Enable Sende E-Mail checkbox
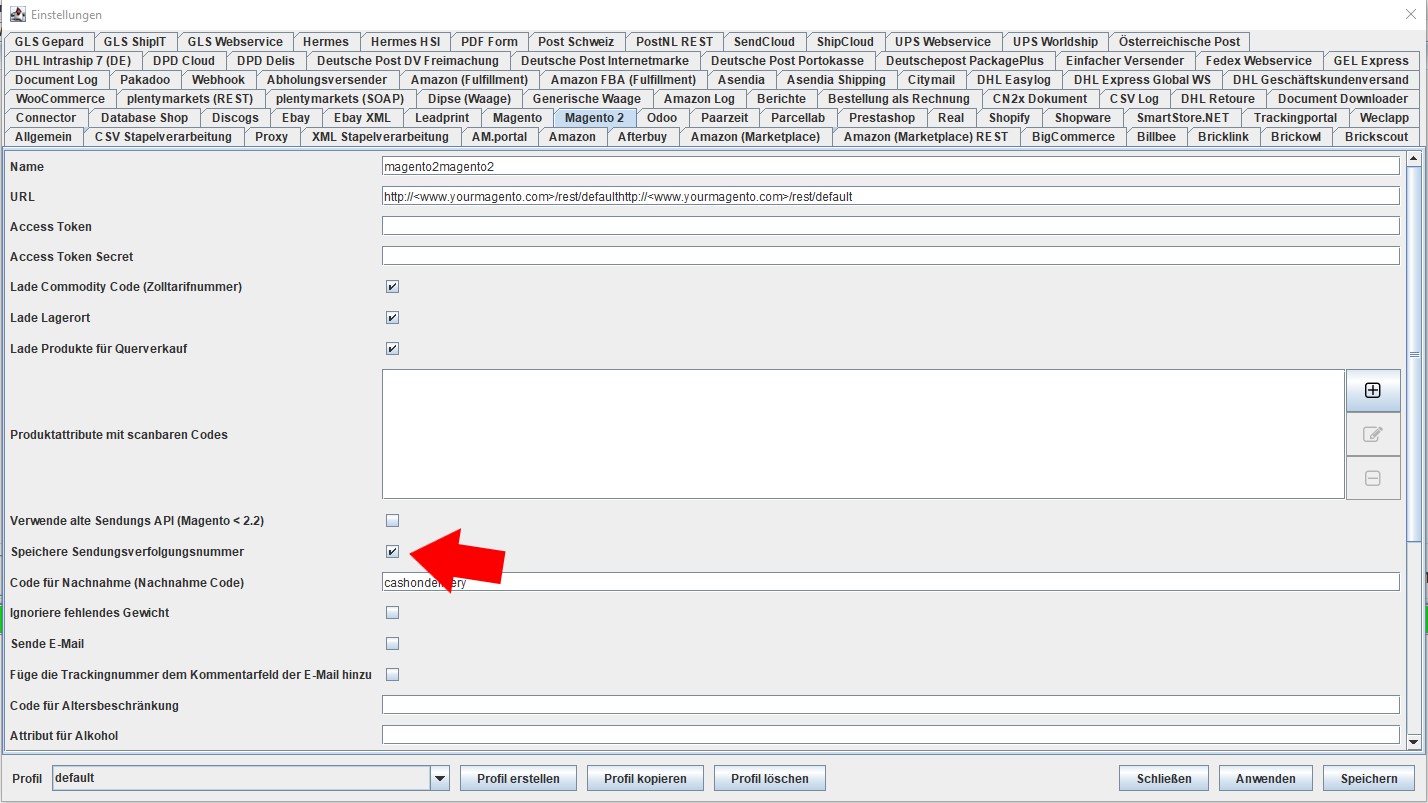Screen dimensions: 1428x803 point(392,644)
